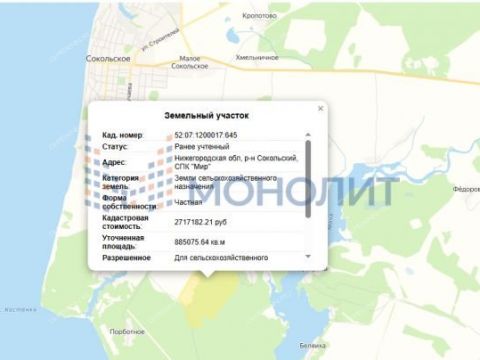This screenshot has width=480, height=360.
Task: Click the area value 885075.64 кв.м
Action: [199, 242]
